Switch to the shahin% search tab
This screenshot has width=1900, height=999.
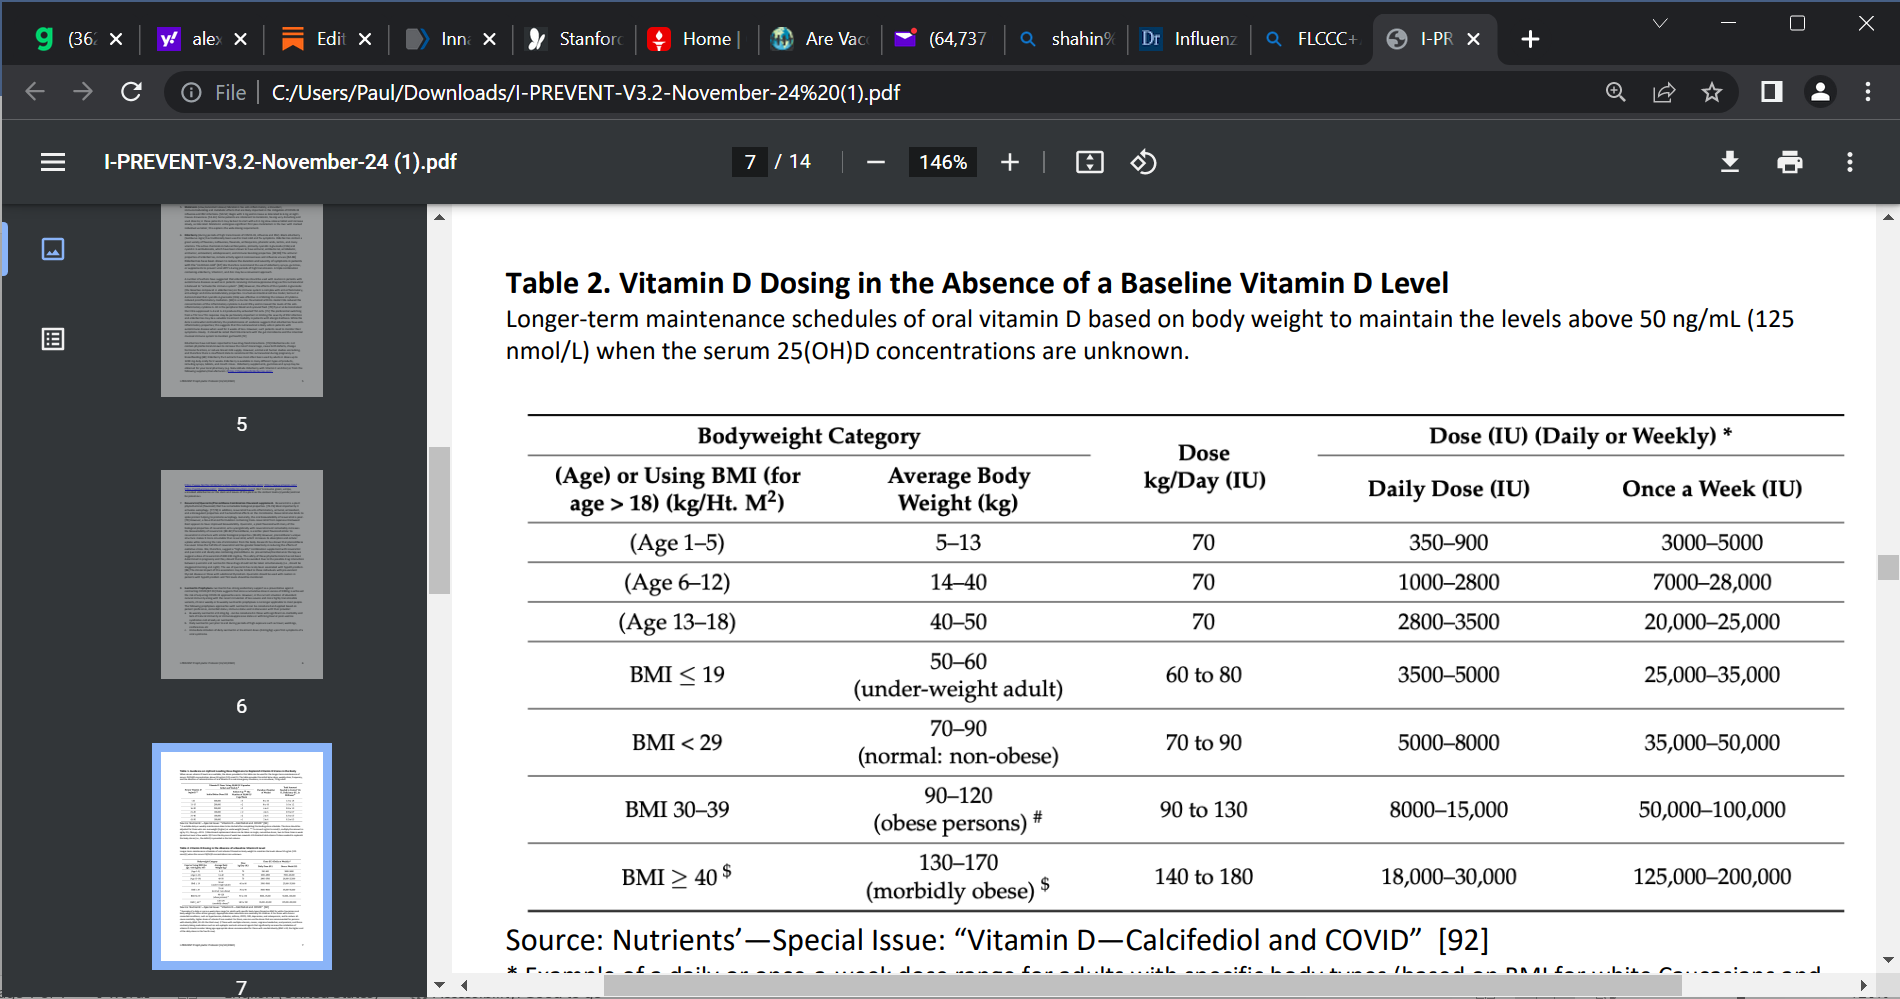pos(1066,39)
